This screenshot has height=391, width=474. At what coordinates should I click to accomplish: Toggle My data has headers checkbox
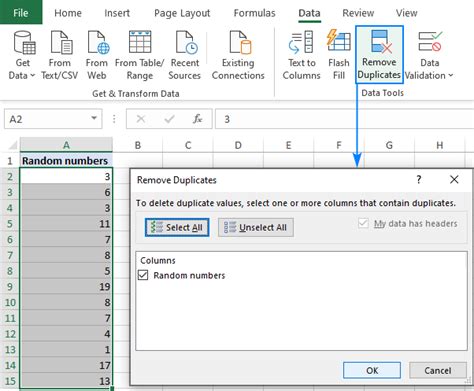point(363,223)
